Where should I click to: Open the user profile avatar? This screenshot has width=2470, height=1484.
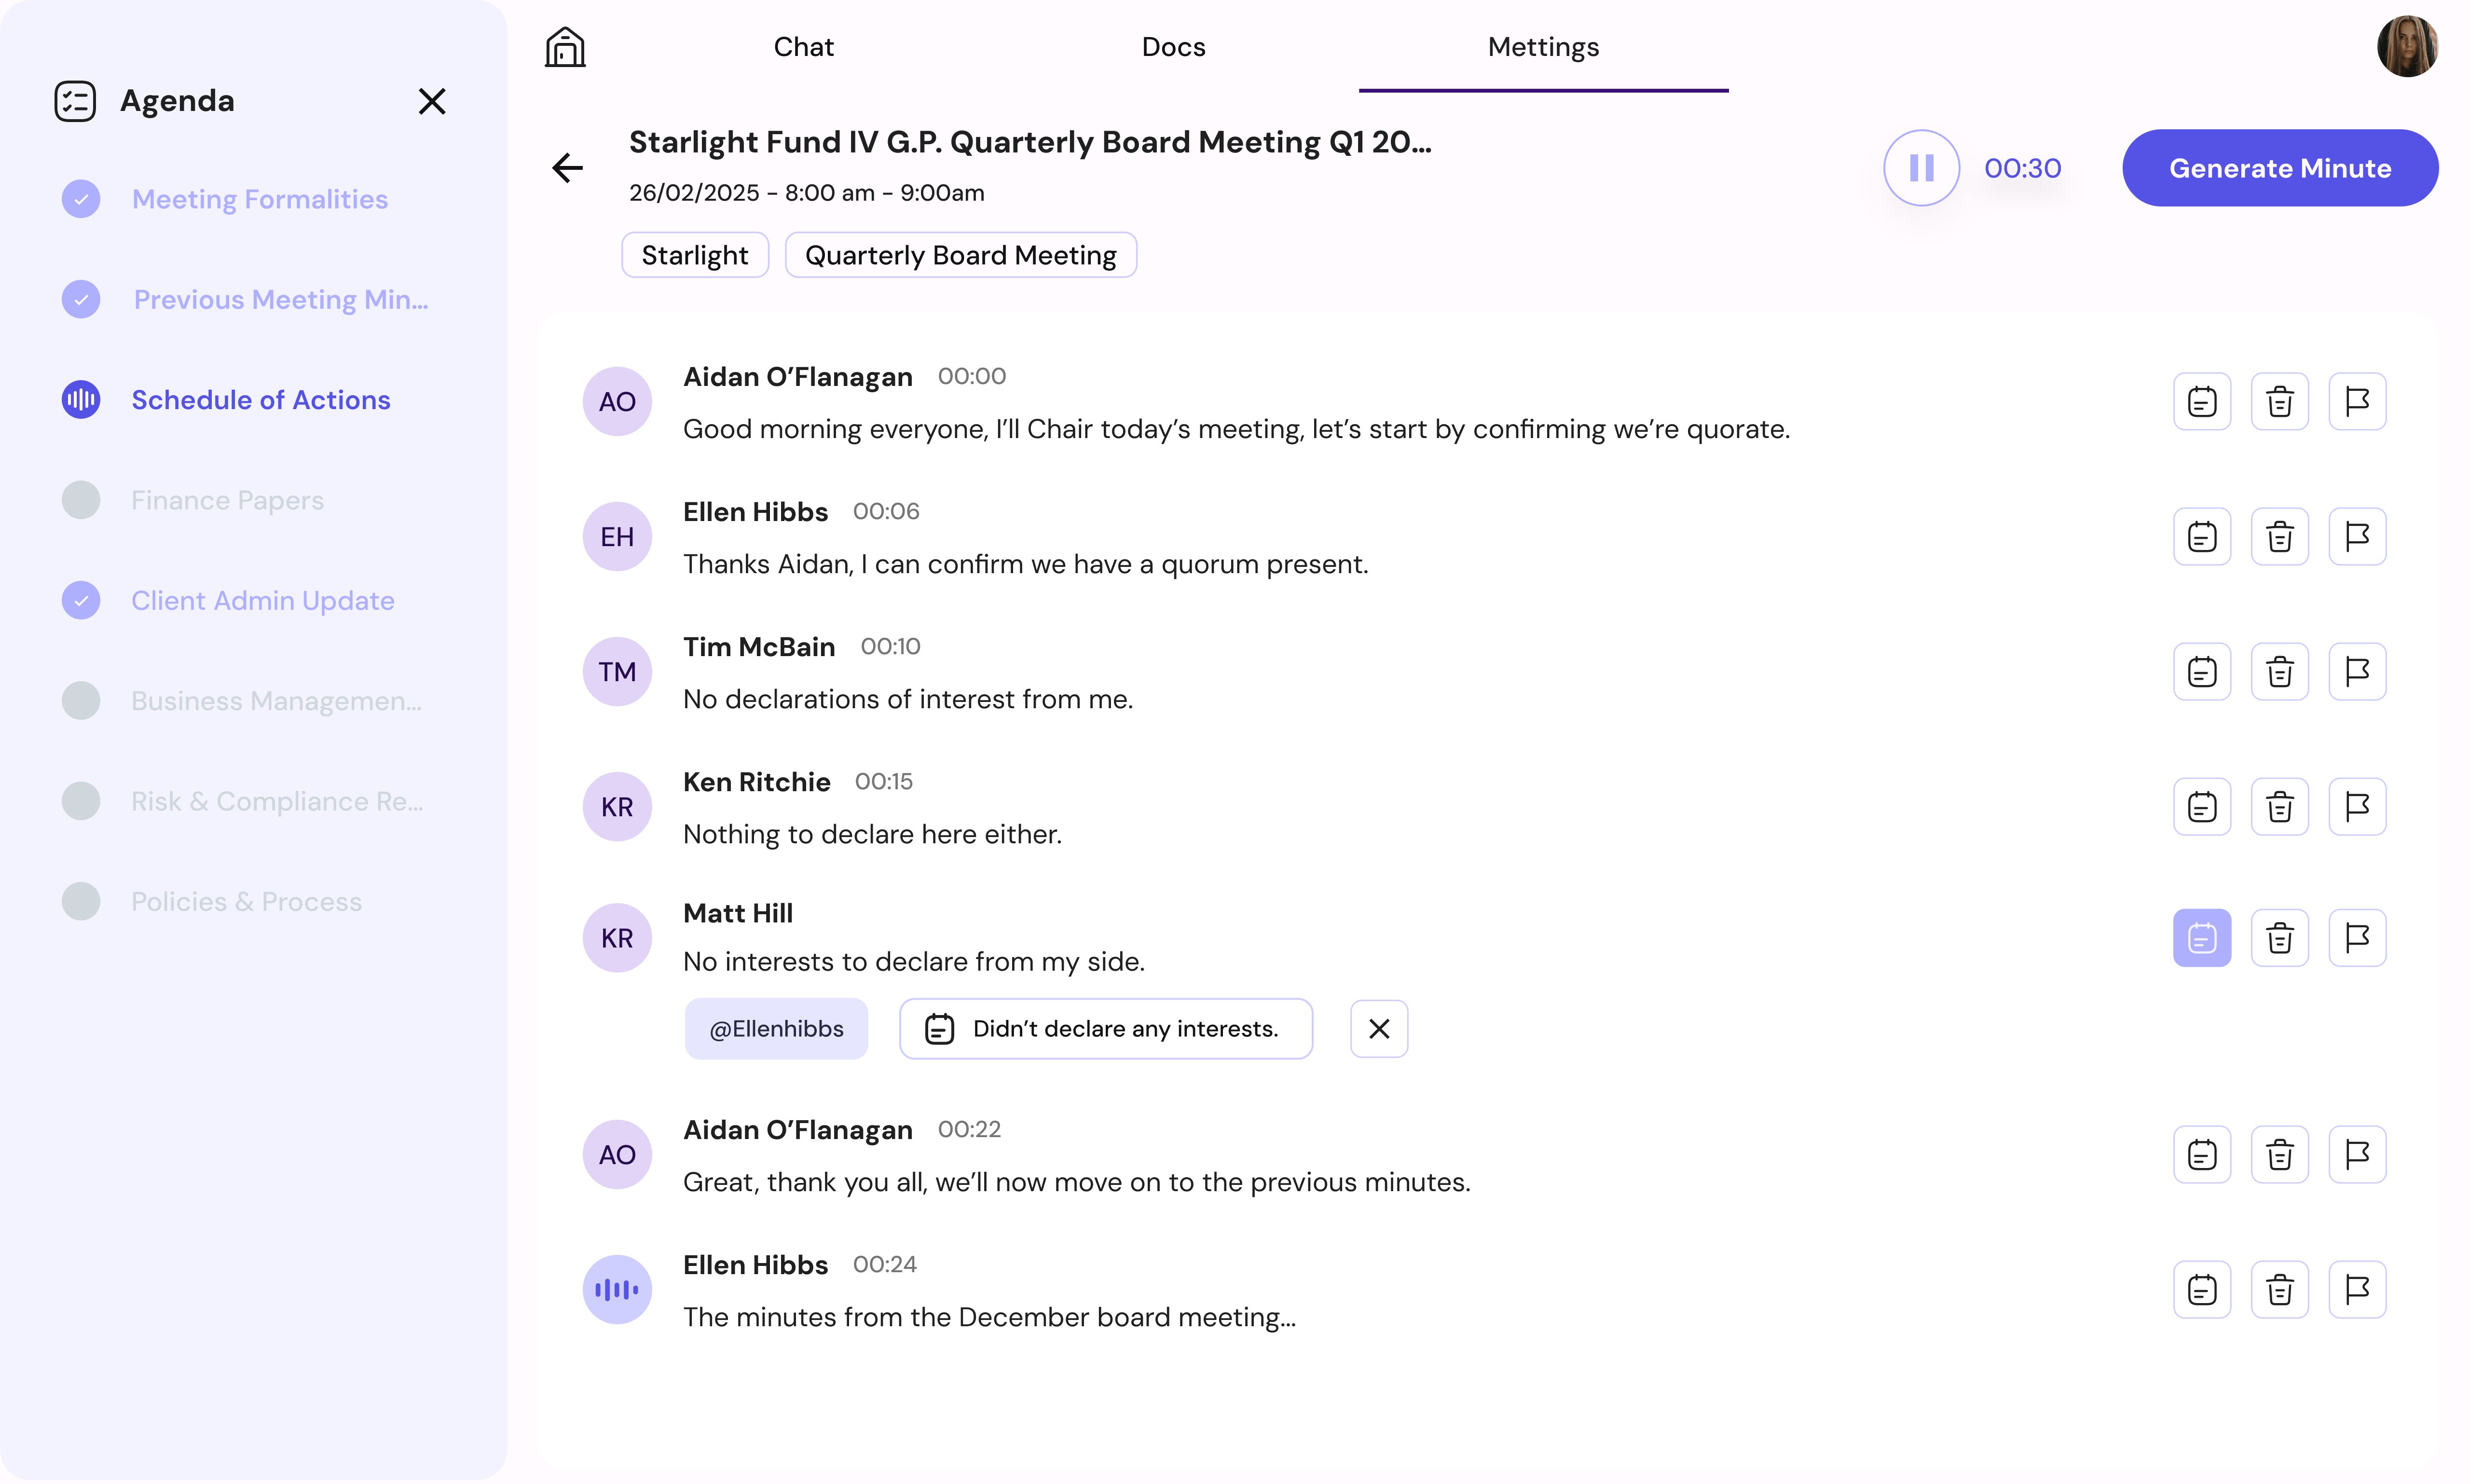tap(2407, 46)
